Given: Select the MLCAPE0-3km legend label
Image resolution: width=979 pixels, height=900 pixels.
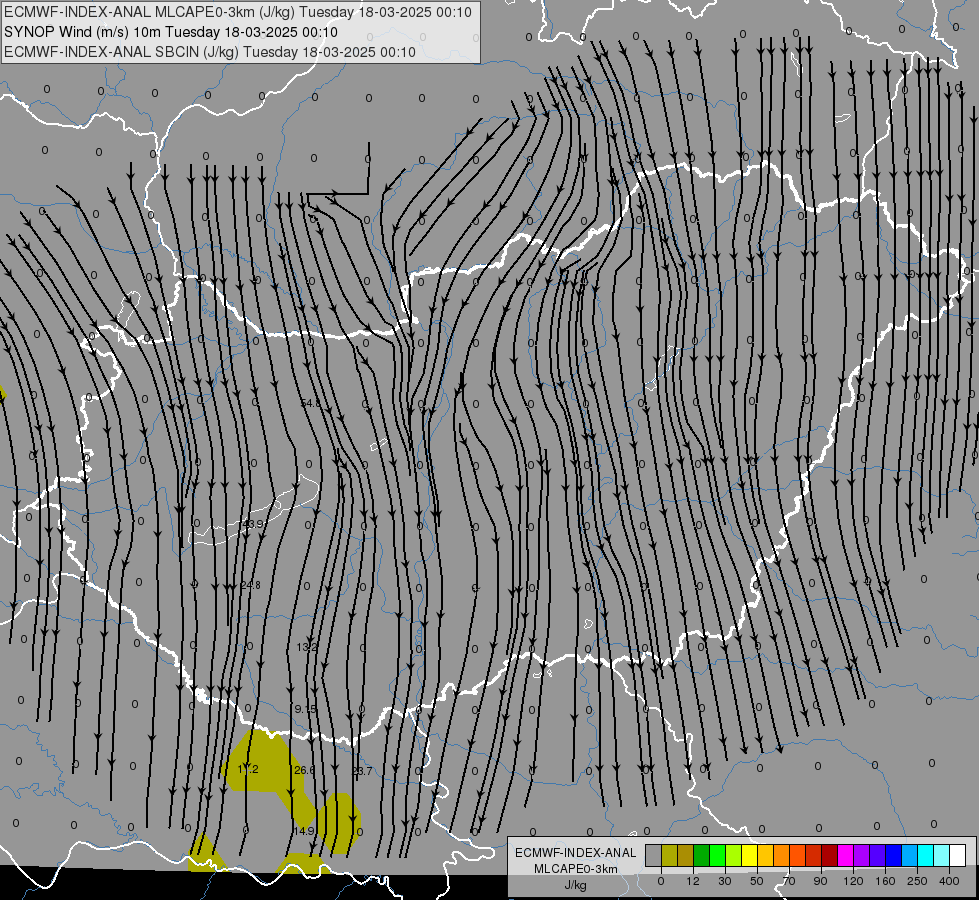Looking at the screenshot, I should (576, 869).
